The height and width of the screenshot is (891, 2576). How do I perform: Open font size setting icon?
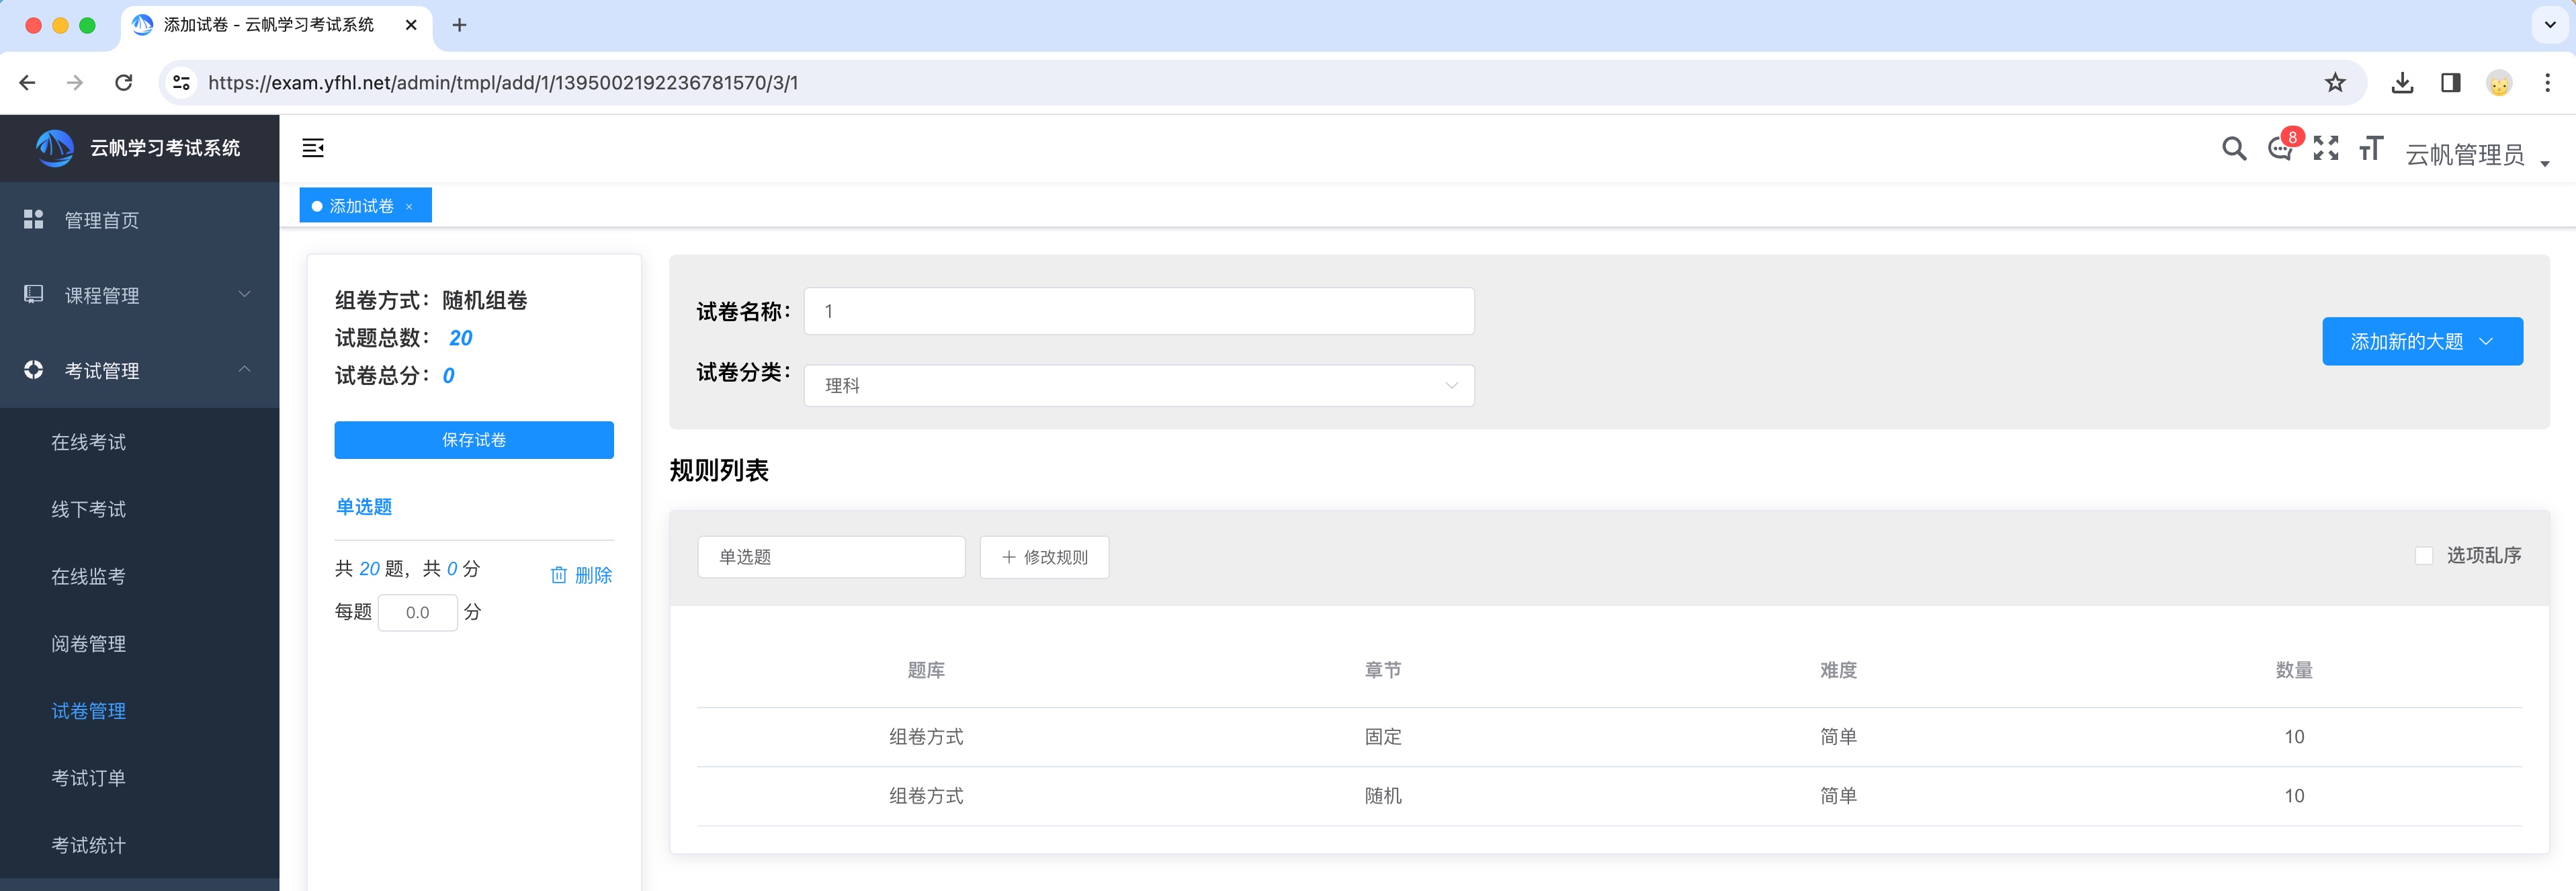(x=2371, y=149)
